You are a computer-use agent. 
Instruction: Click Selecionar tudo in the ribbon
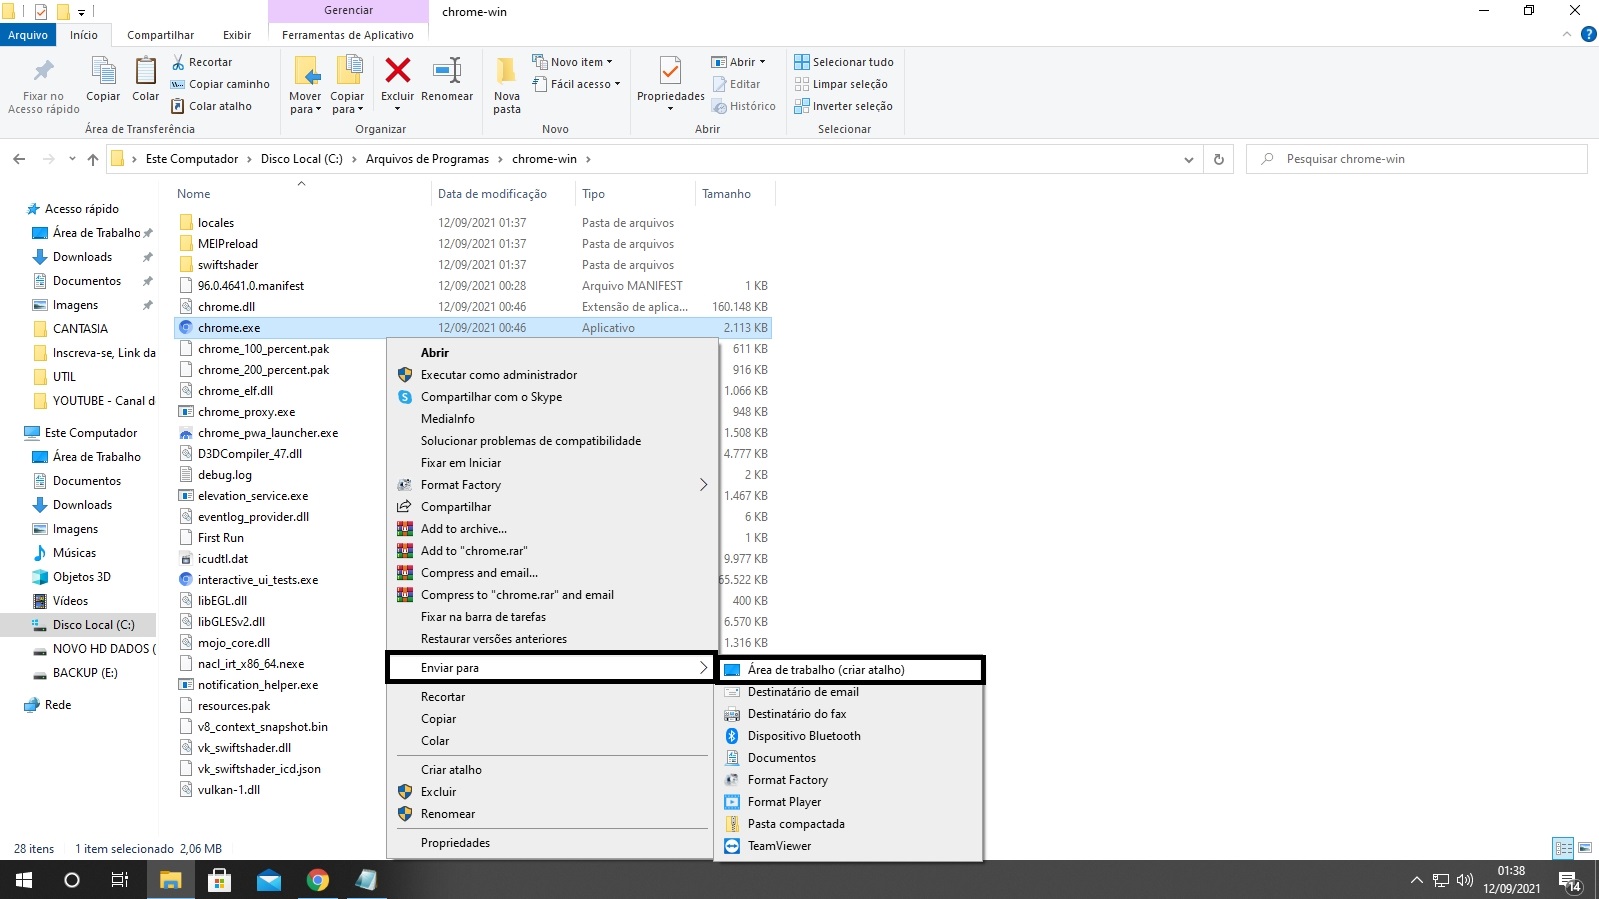[844, 62]
